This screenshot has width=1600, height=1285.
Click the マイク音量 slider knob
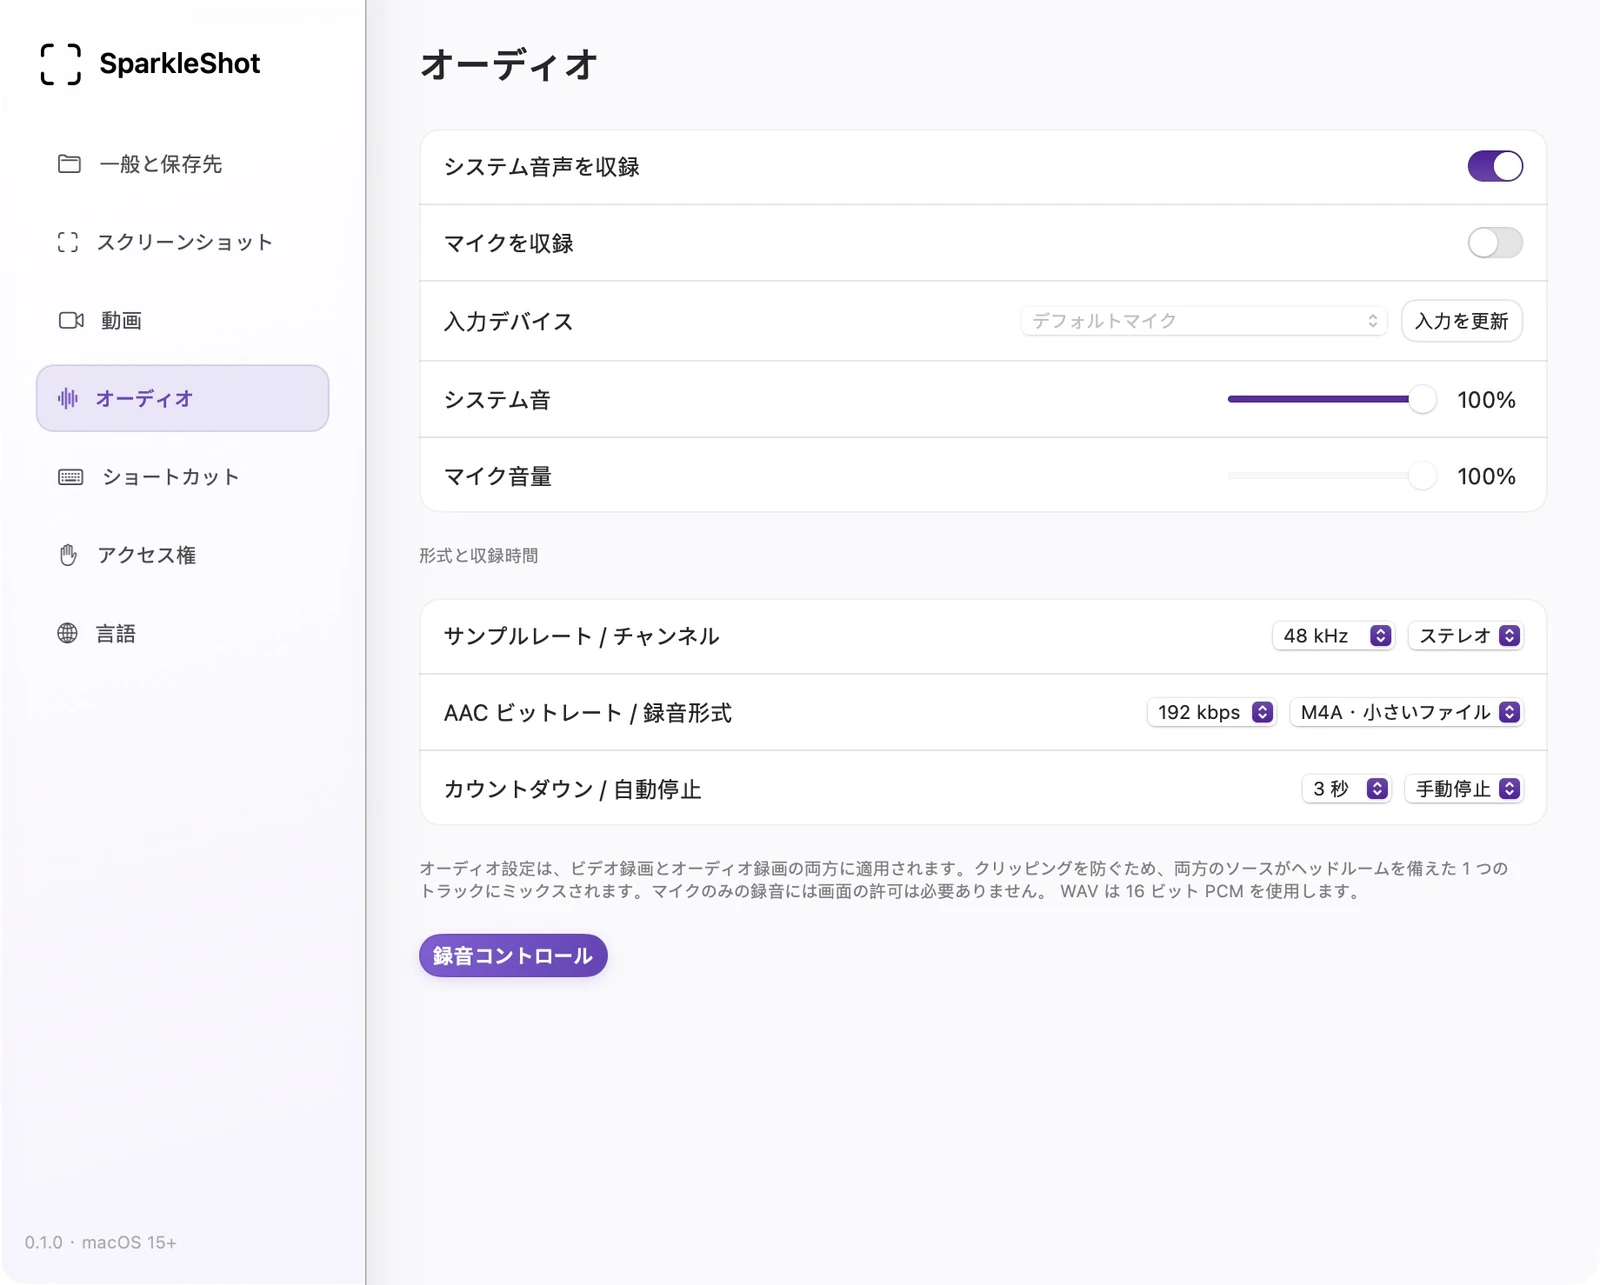pyautogui.click(x=1422, y=476)
